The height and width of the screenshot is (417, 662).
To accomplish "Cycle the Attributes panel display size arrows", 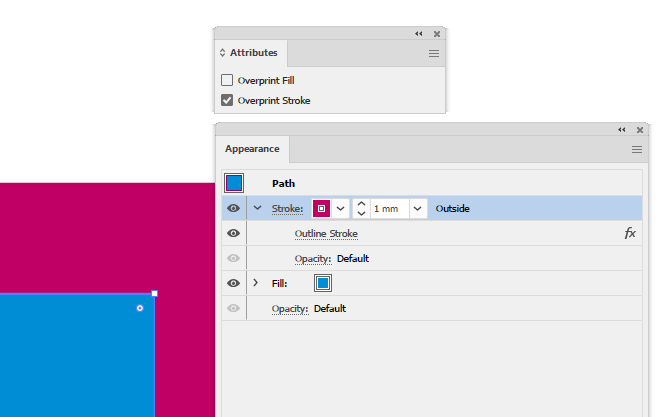I will [x=223, y=53].
